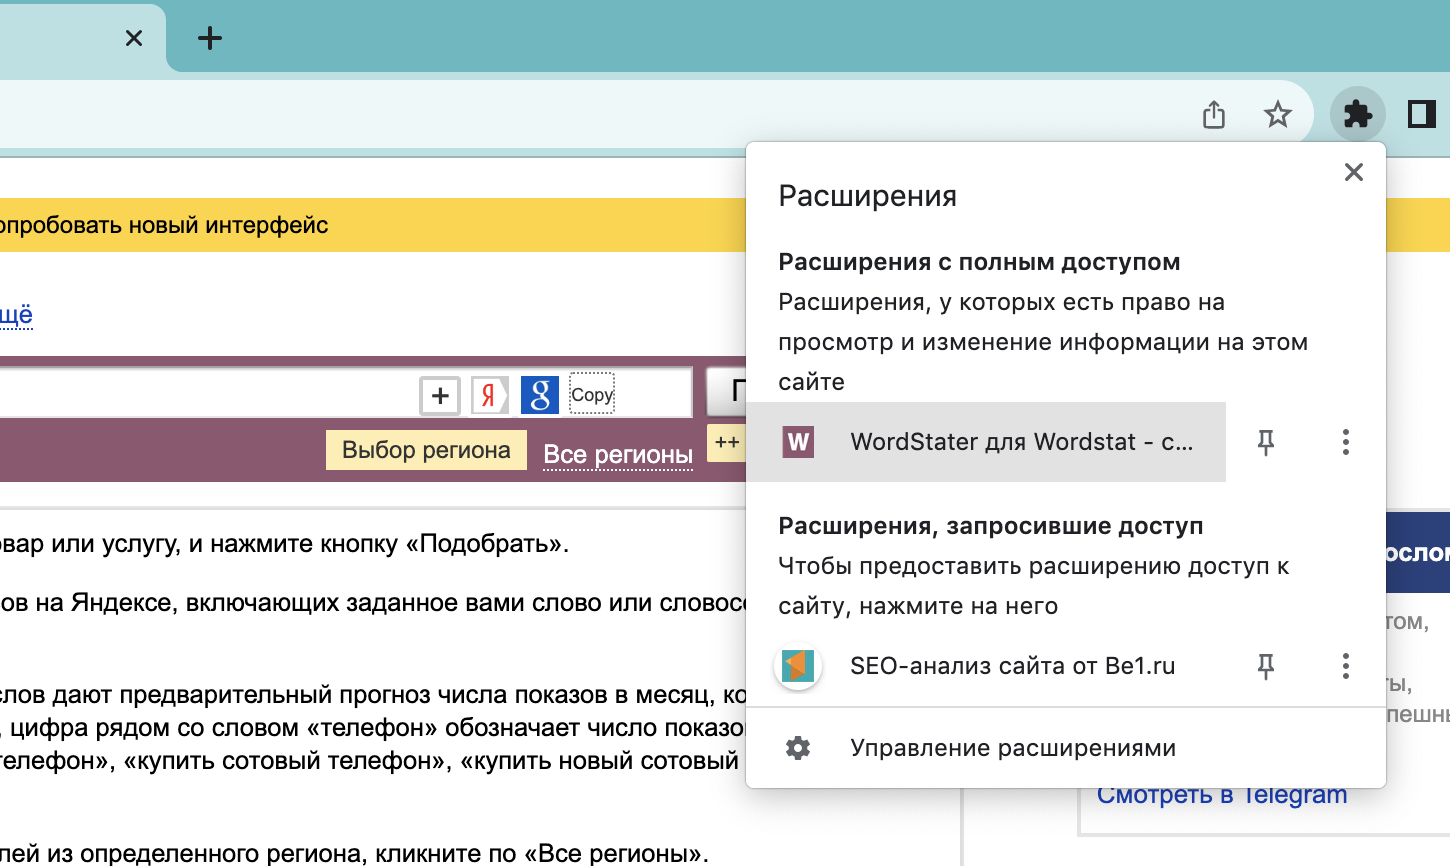Click the ++ yellow button

pos(727,443)
